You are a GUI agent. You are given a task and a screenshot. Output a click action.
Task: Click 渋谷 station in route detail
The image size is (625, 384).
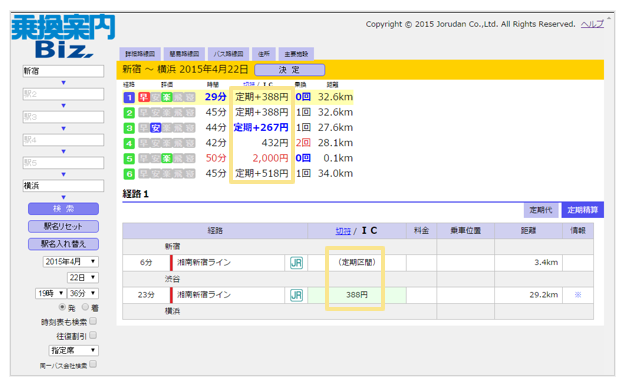(x=173, y=279)
